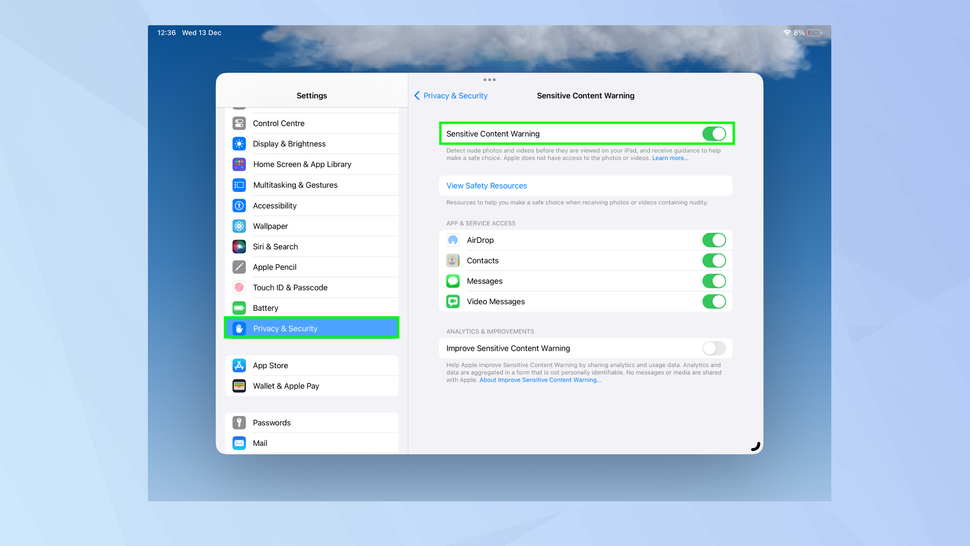The image size is (970, 546).
Task: Tap the Wi-Fi status icon
Action: (787, 33)
